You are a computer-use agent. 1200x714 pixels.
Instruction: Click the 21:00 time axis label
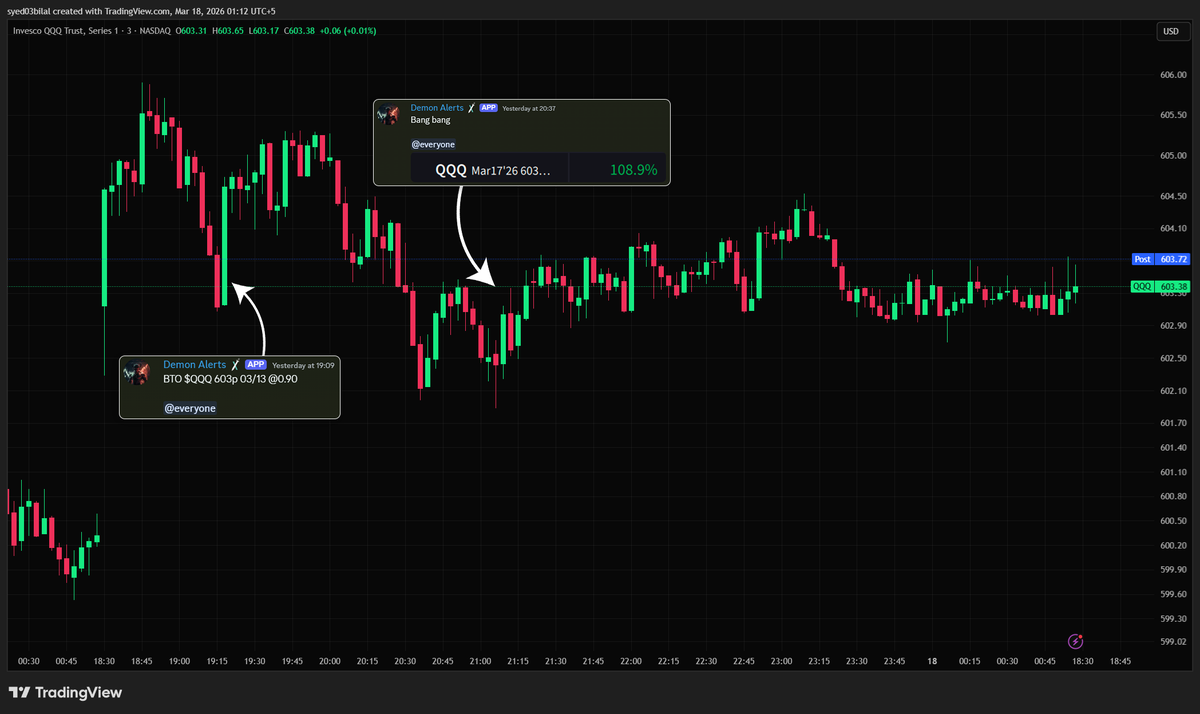click(x=480, y=661)
